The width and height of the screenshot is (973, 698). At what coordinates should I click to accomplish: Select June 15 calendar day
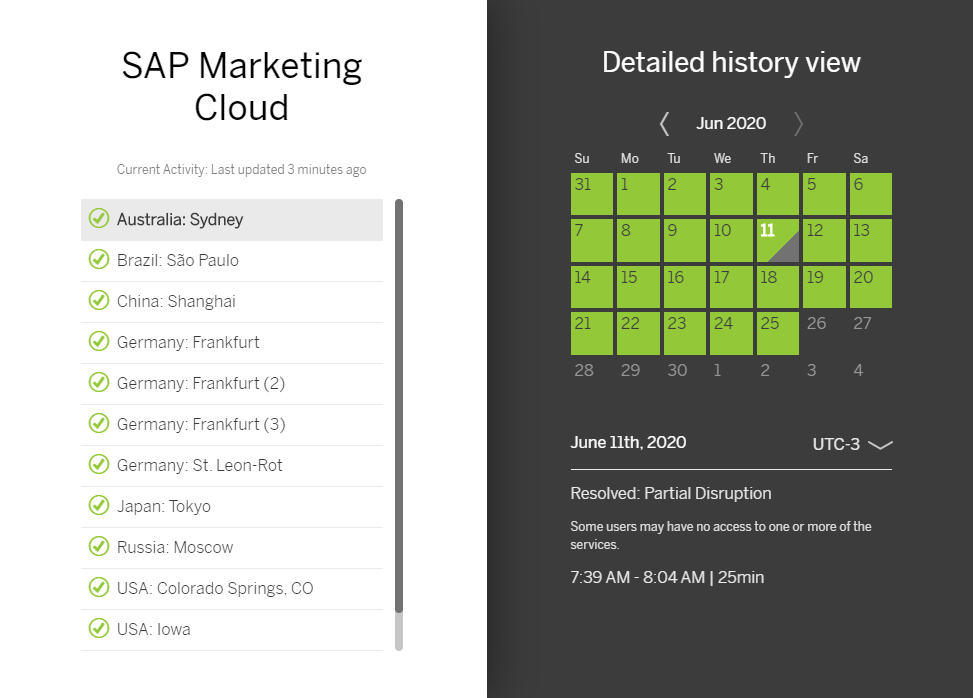(638, 287)
